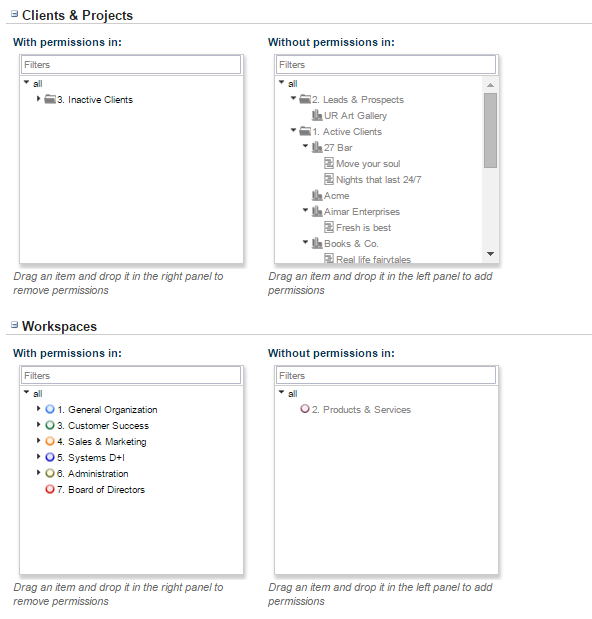The image size is (592, 619).
Task: Select 3. Customer Success workspace
Action: [103, 426]
